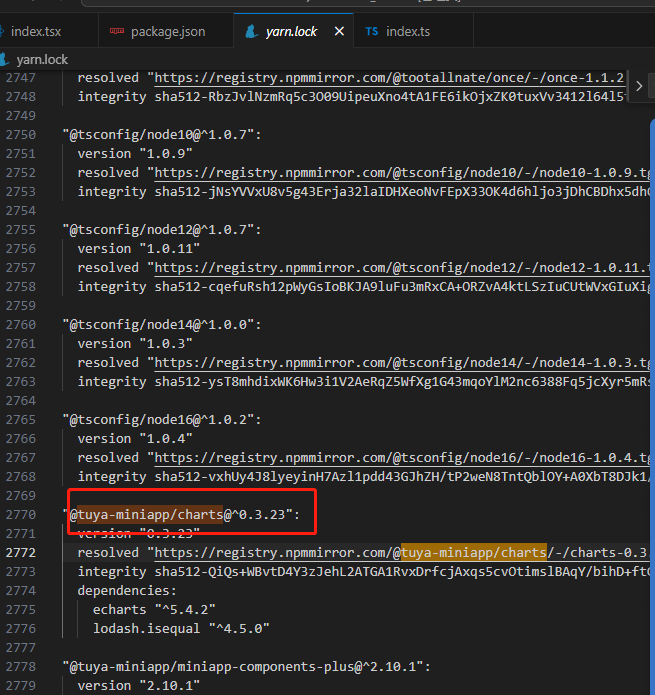The height and width of the screenshot is (695, 655).
Task: Click integrity sha512-jNsYVVxU8v5g43 line
Action: (363, 192)
